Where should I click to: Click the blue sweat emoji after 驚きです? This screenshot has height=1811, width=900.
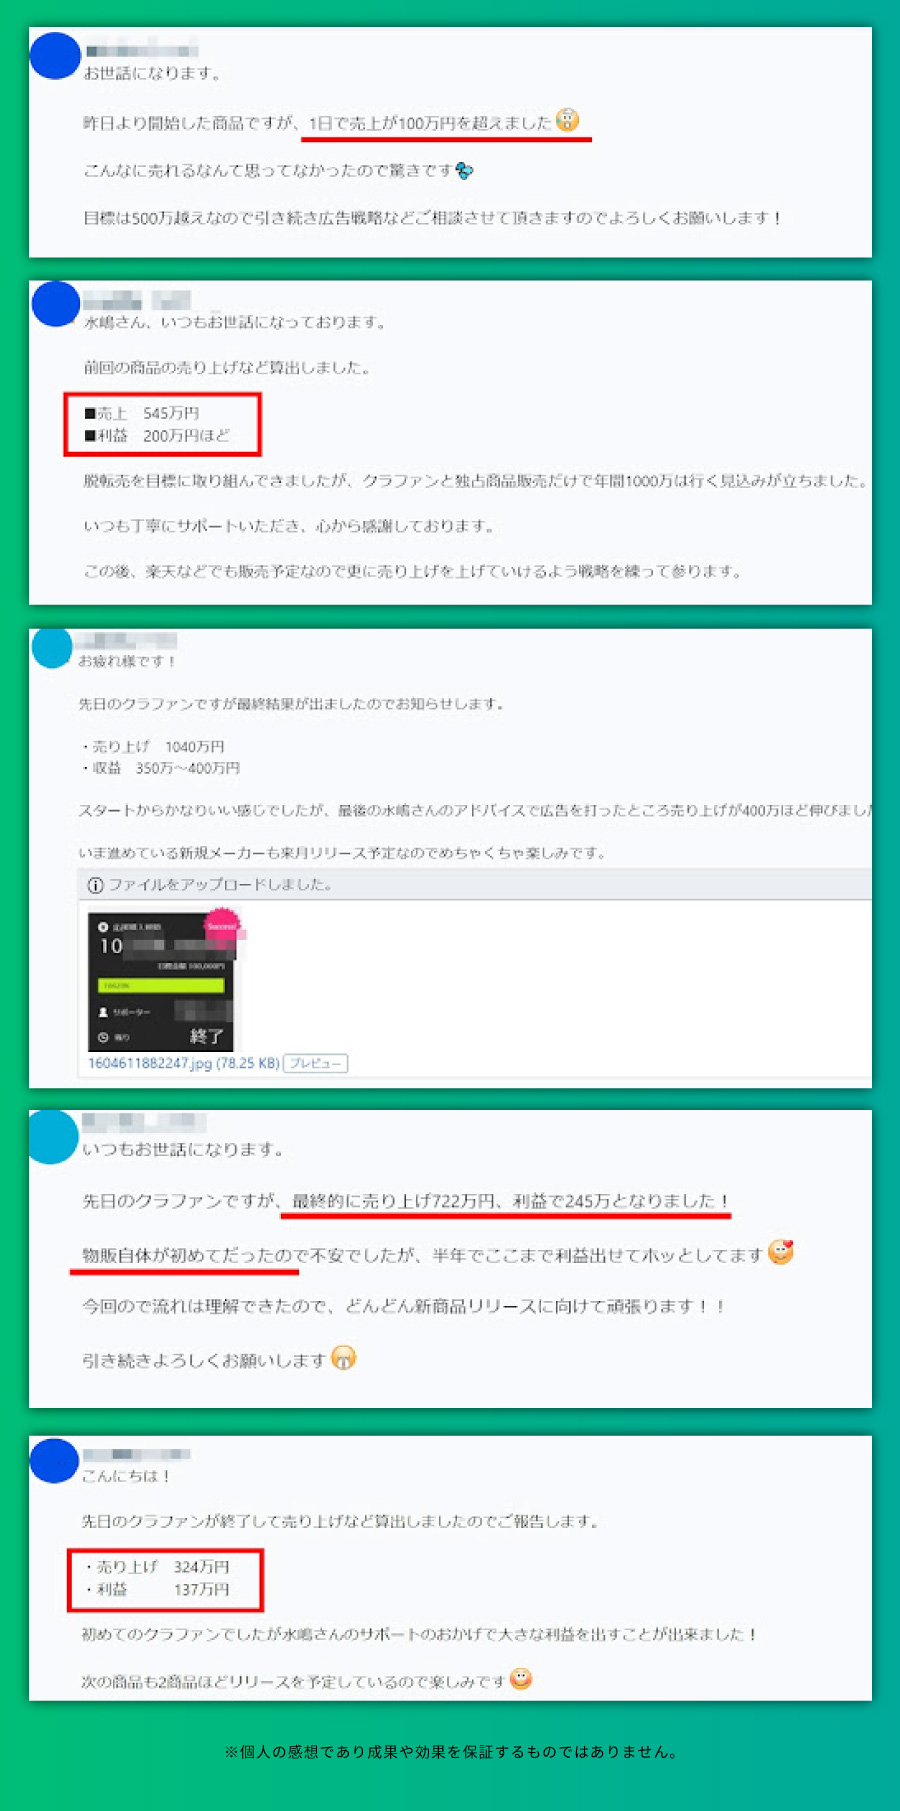click(464, 171)
